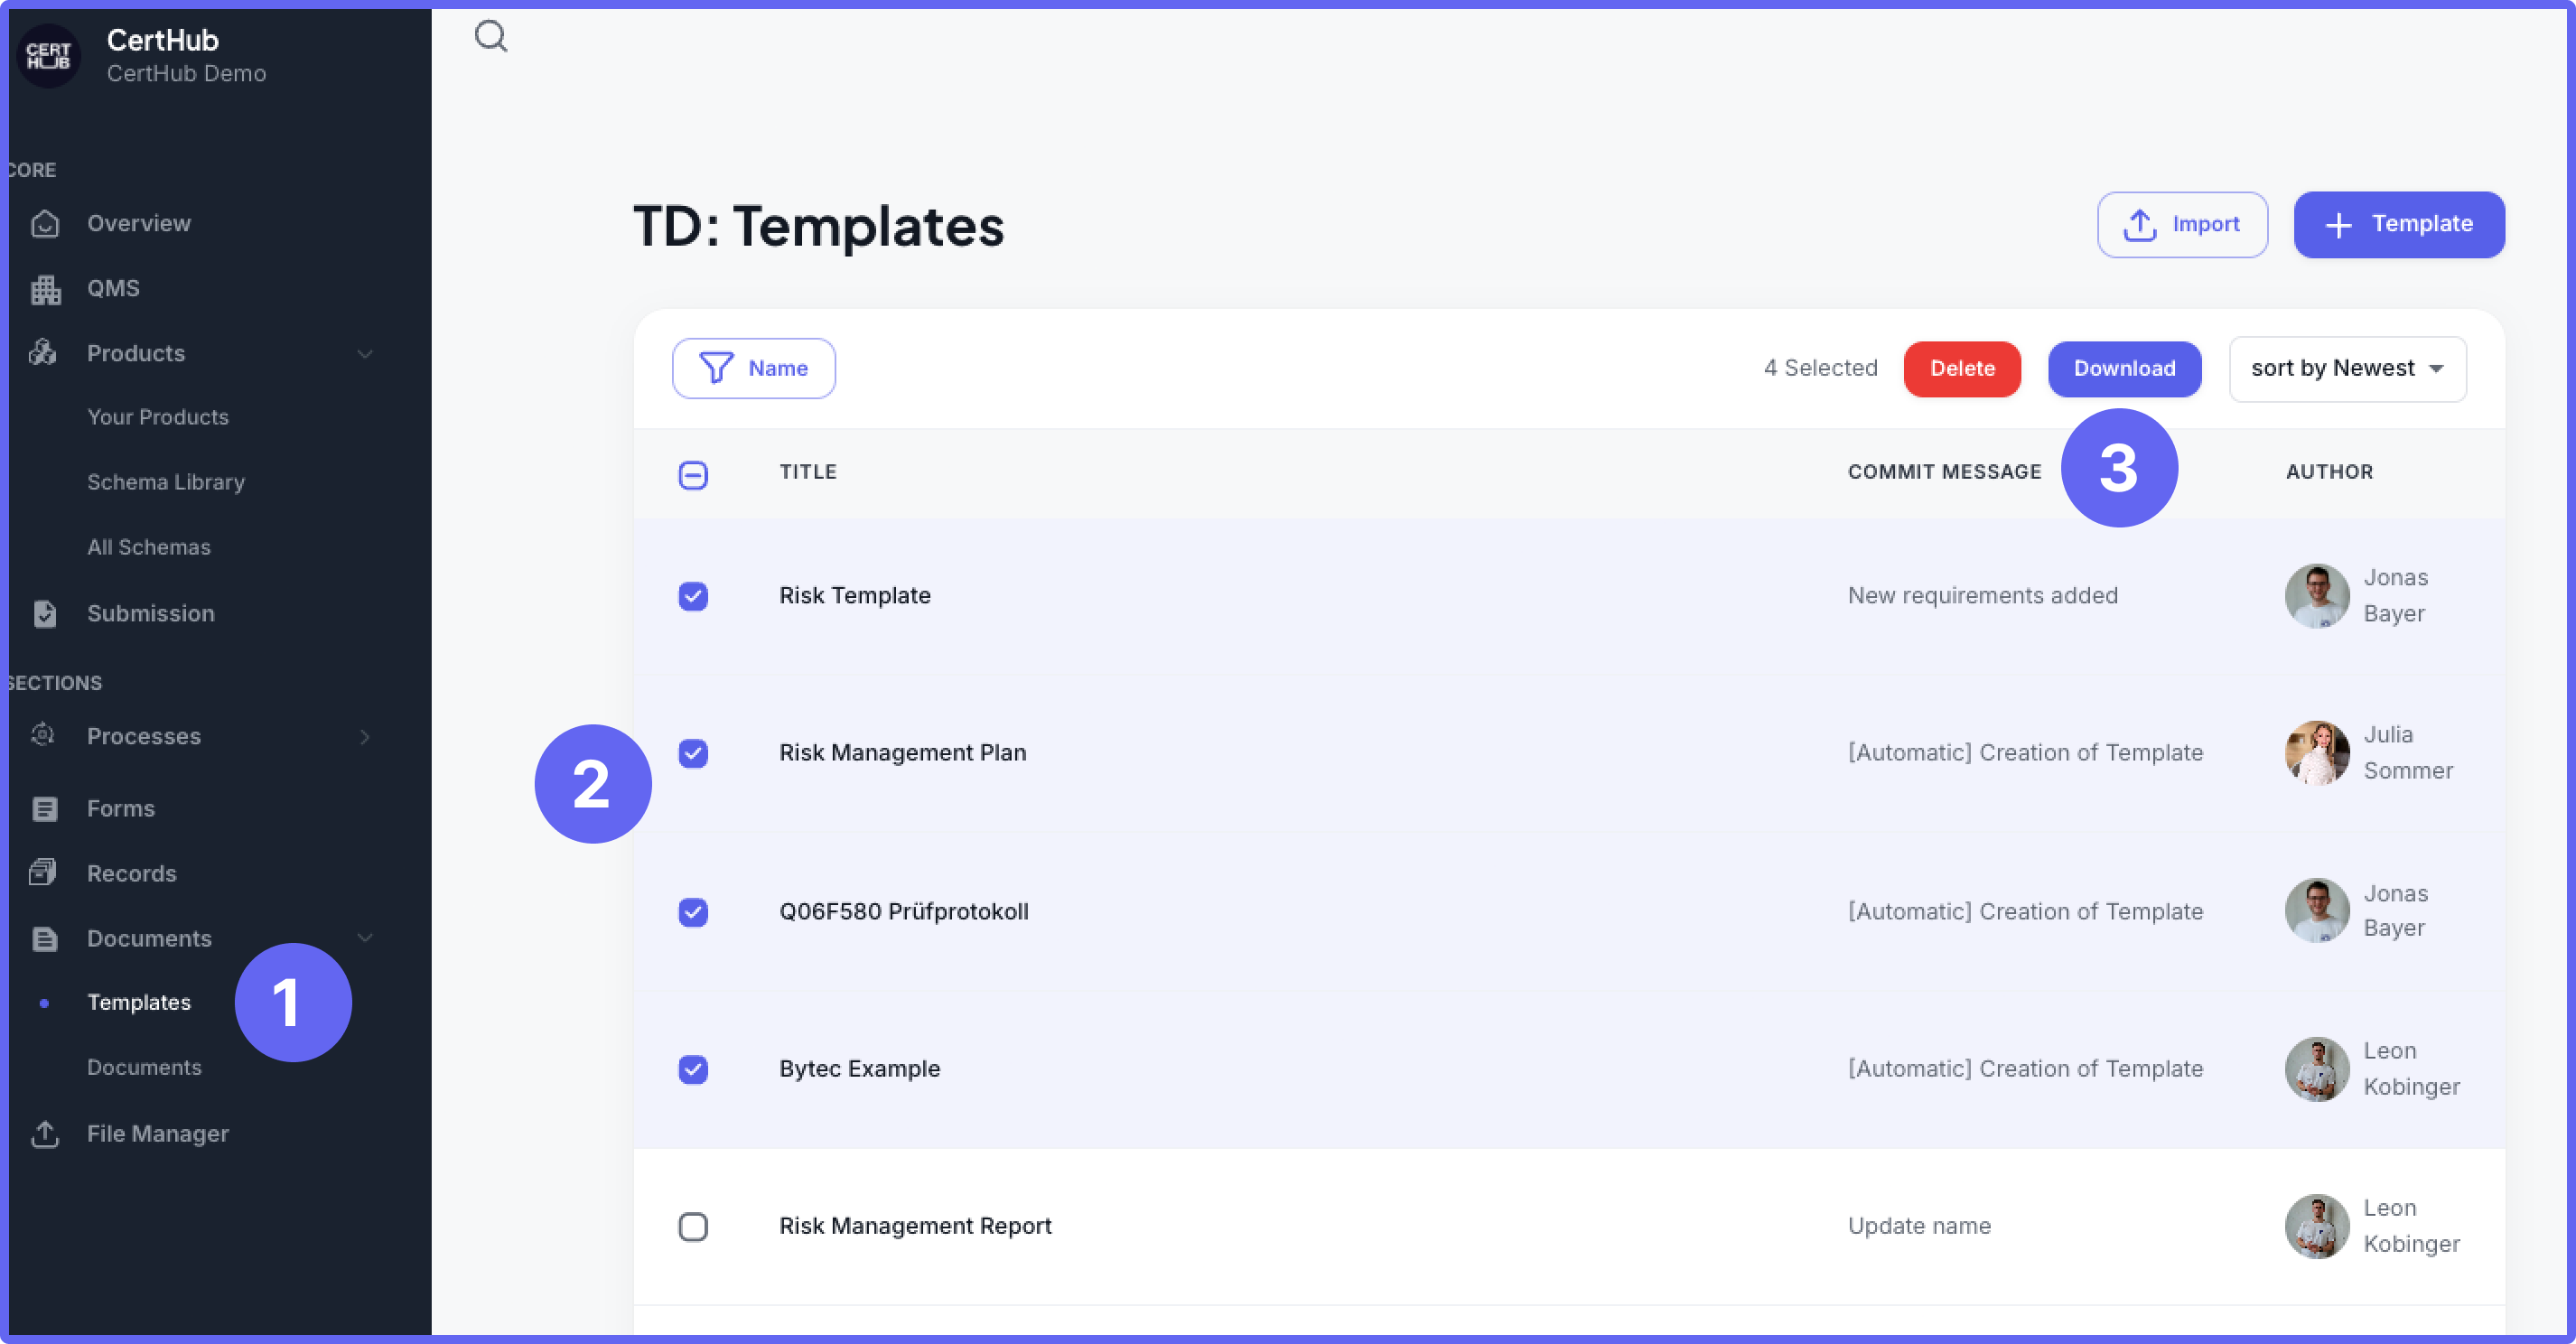Open the Name filter control
This screenshot has width=2576, height=1344.
tap(754, 368)
